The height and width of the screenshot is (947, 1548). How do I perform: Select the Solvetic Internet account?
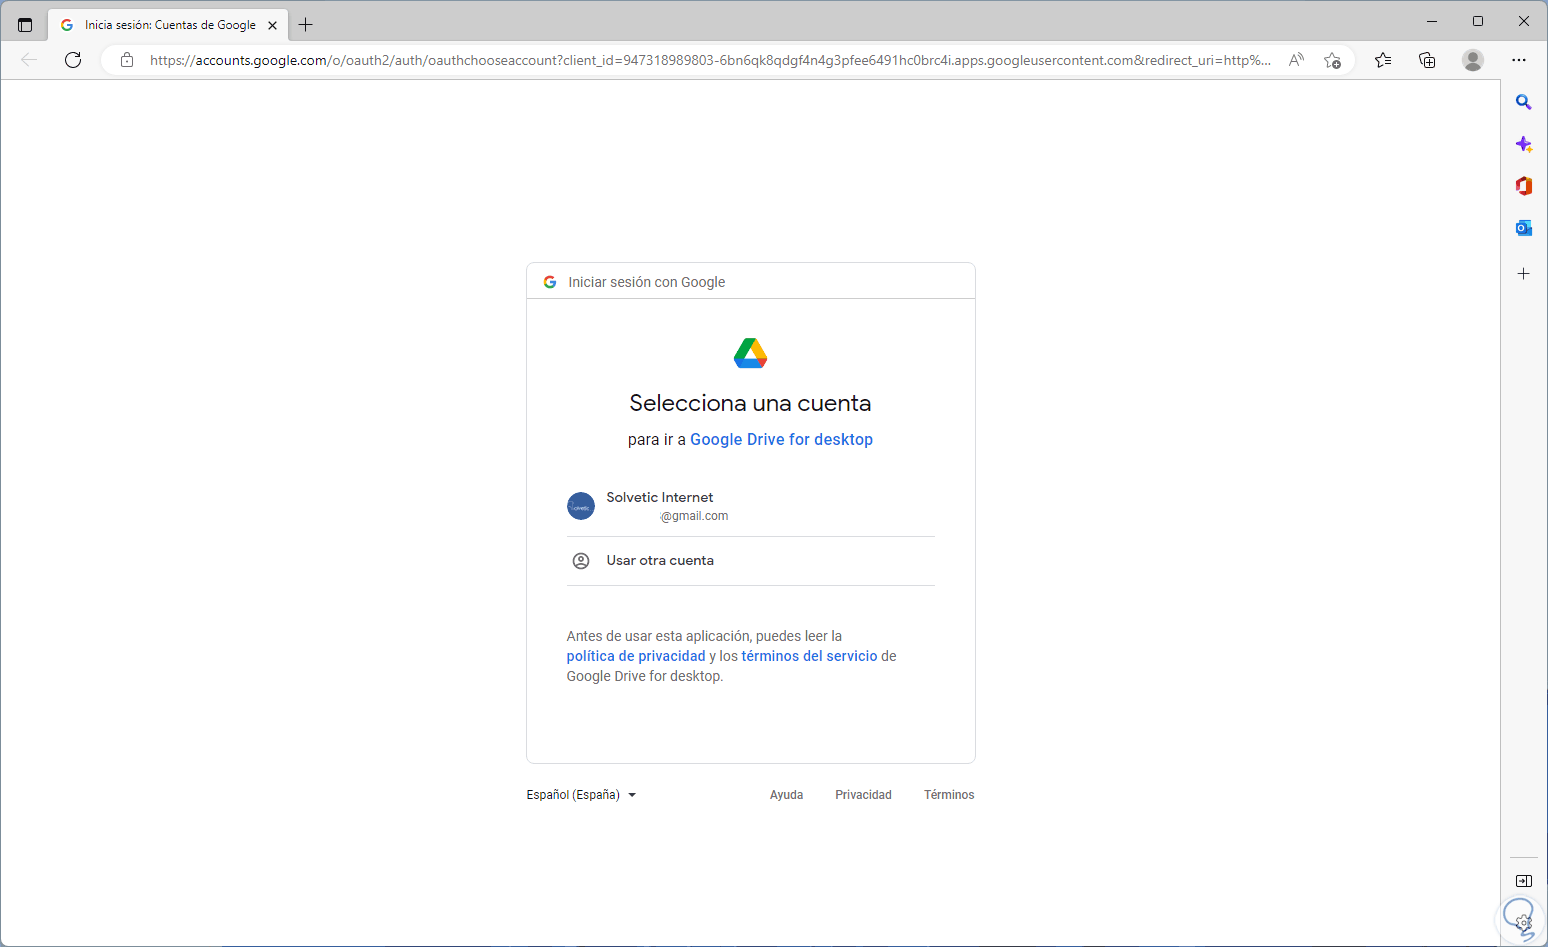(751, 506)
